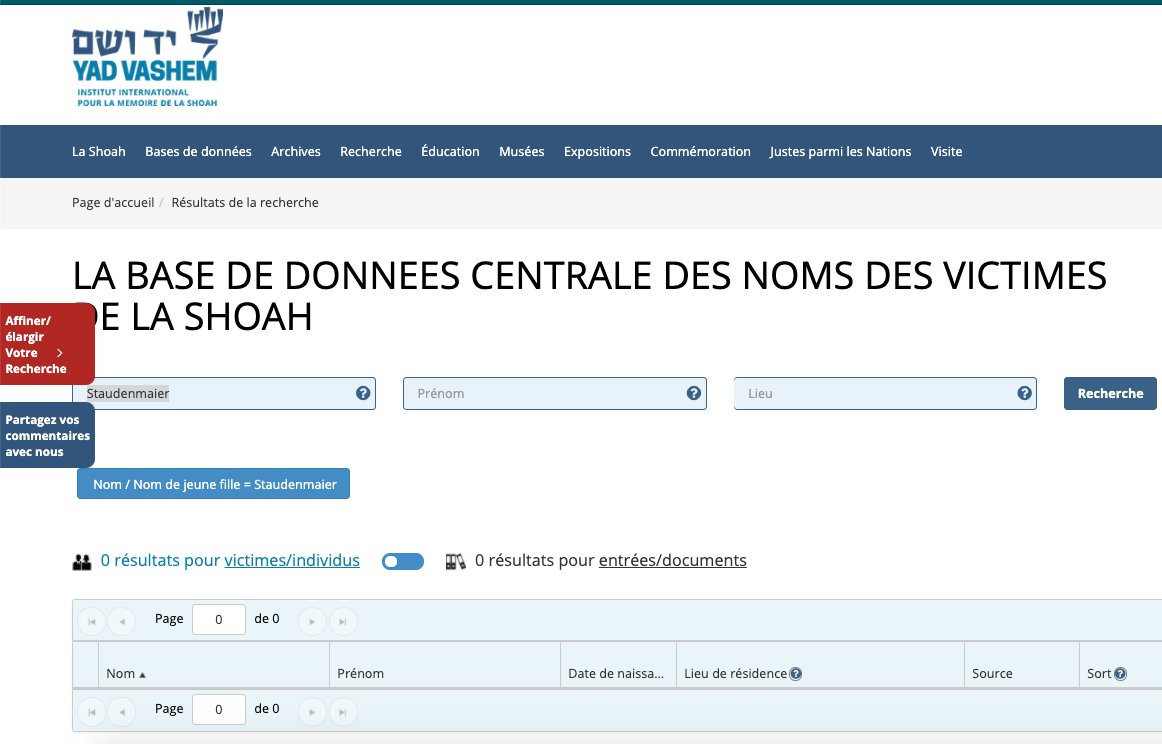Click next page arrow in top pagination bar
Image resolution: width=1162 pixels, height=744 pixels.
[x=313, y=621]
